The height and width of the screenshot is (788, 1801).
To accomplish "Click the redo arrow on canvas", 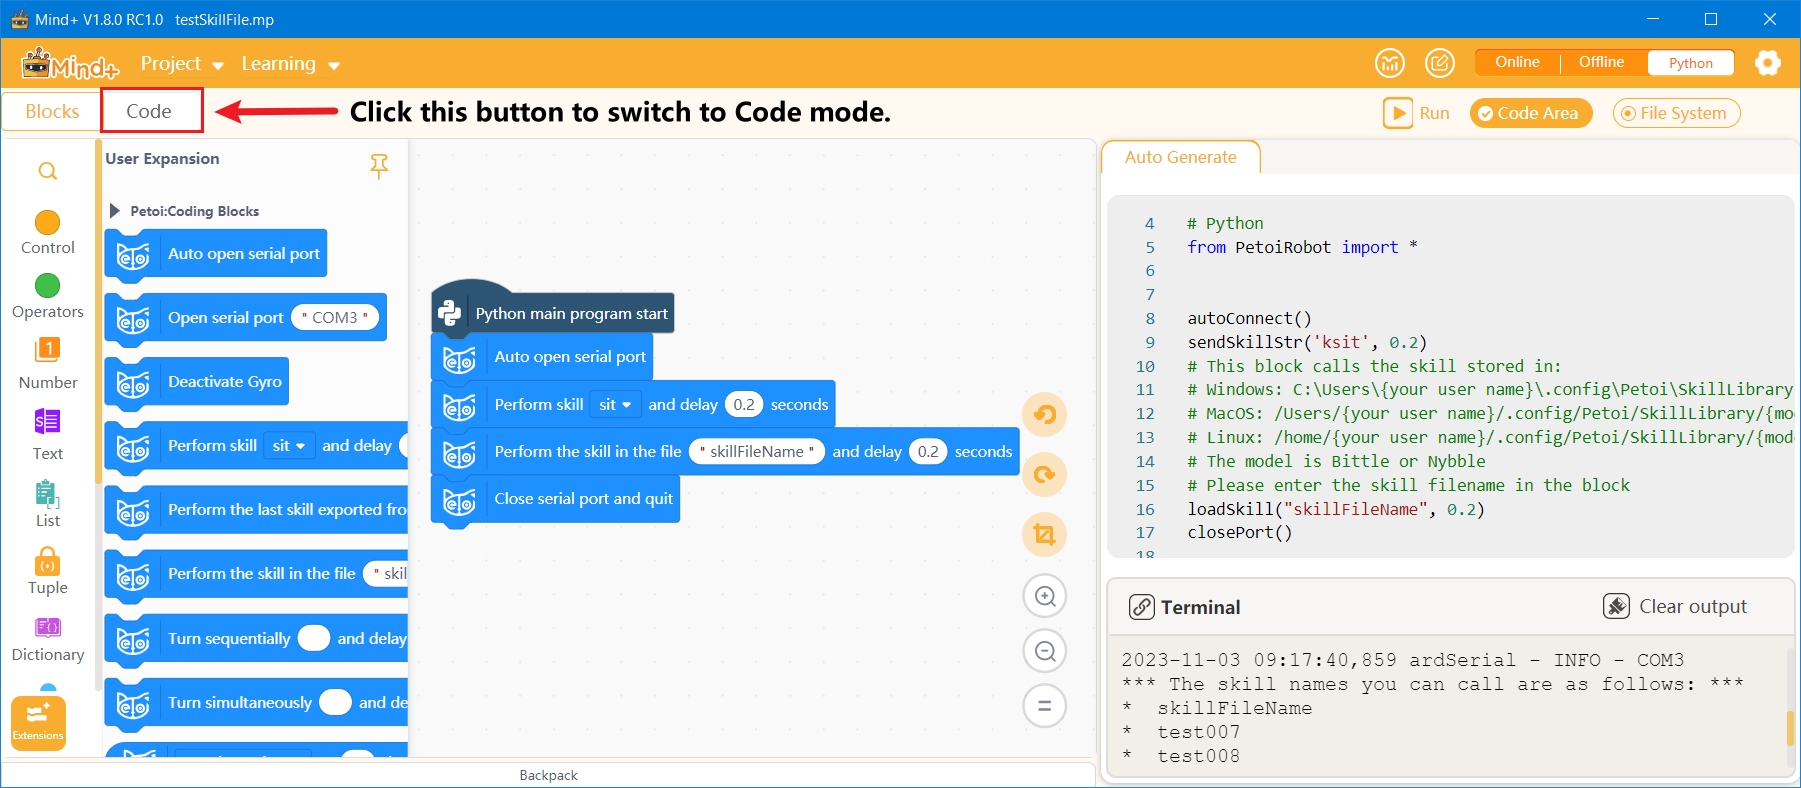I will 1045,474.
